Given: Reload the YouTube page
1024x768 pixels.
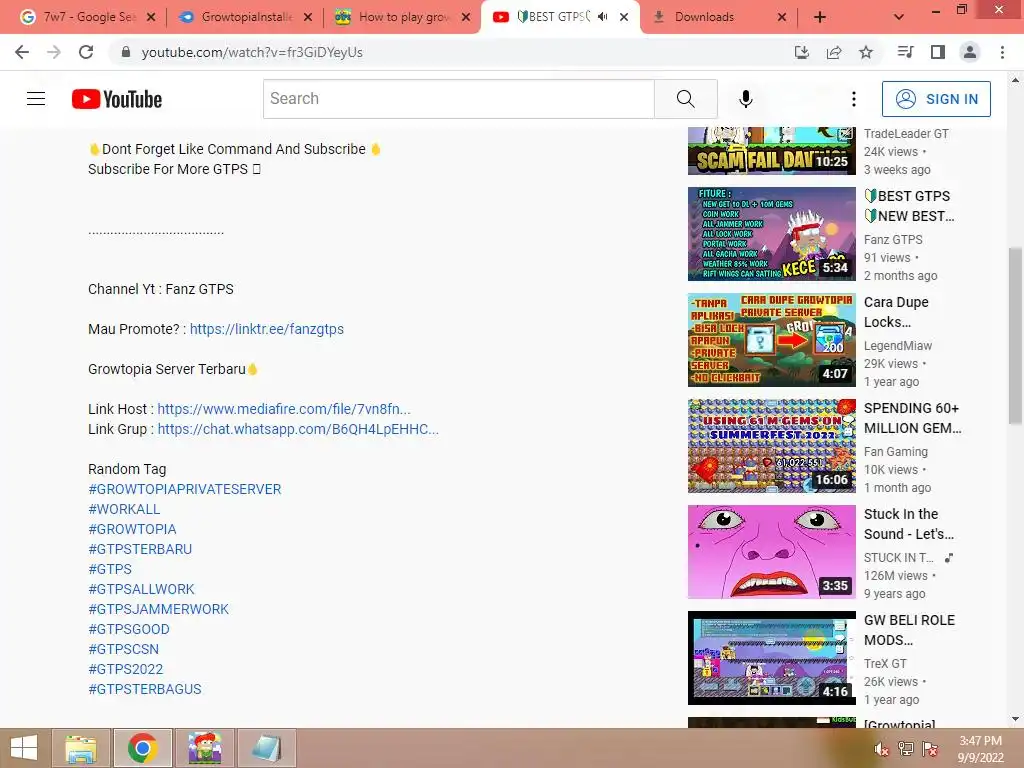Looking at the screenshot, I should (86, 52).
